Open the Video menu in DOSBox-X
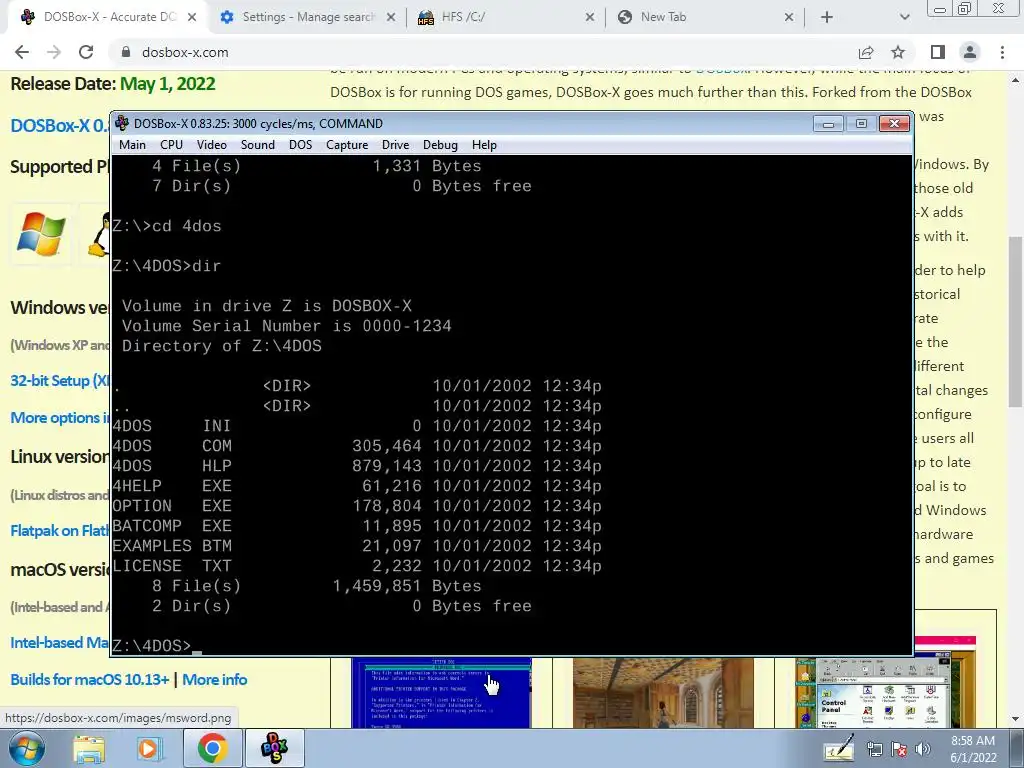The image size is (1024, 768). pos(212,145)
